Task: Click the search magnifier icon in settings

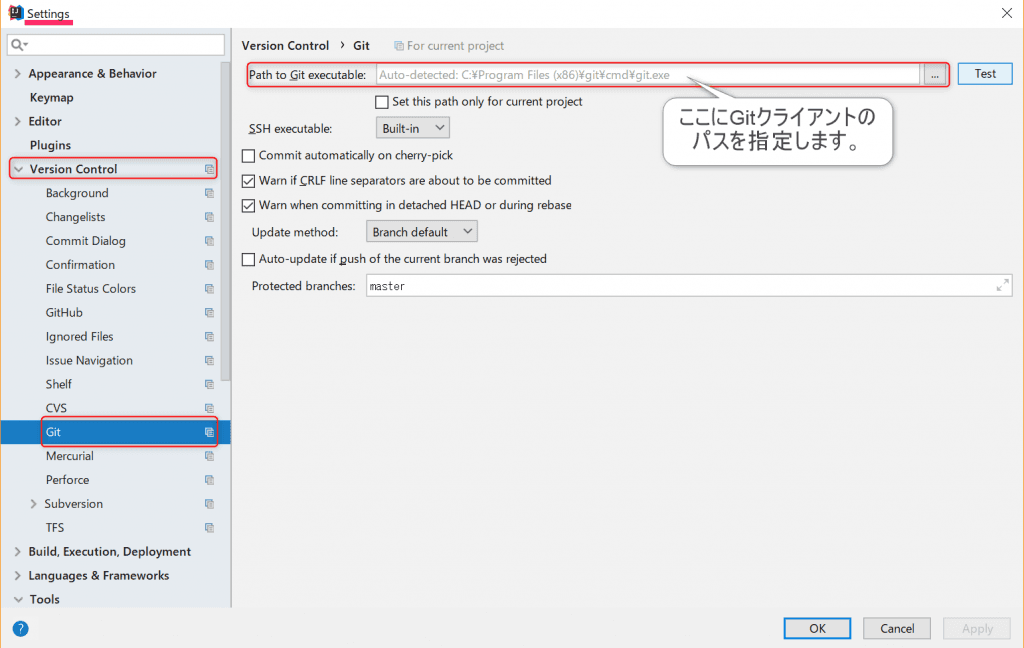Action: click(x=19, y=46)
